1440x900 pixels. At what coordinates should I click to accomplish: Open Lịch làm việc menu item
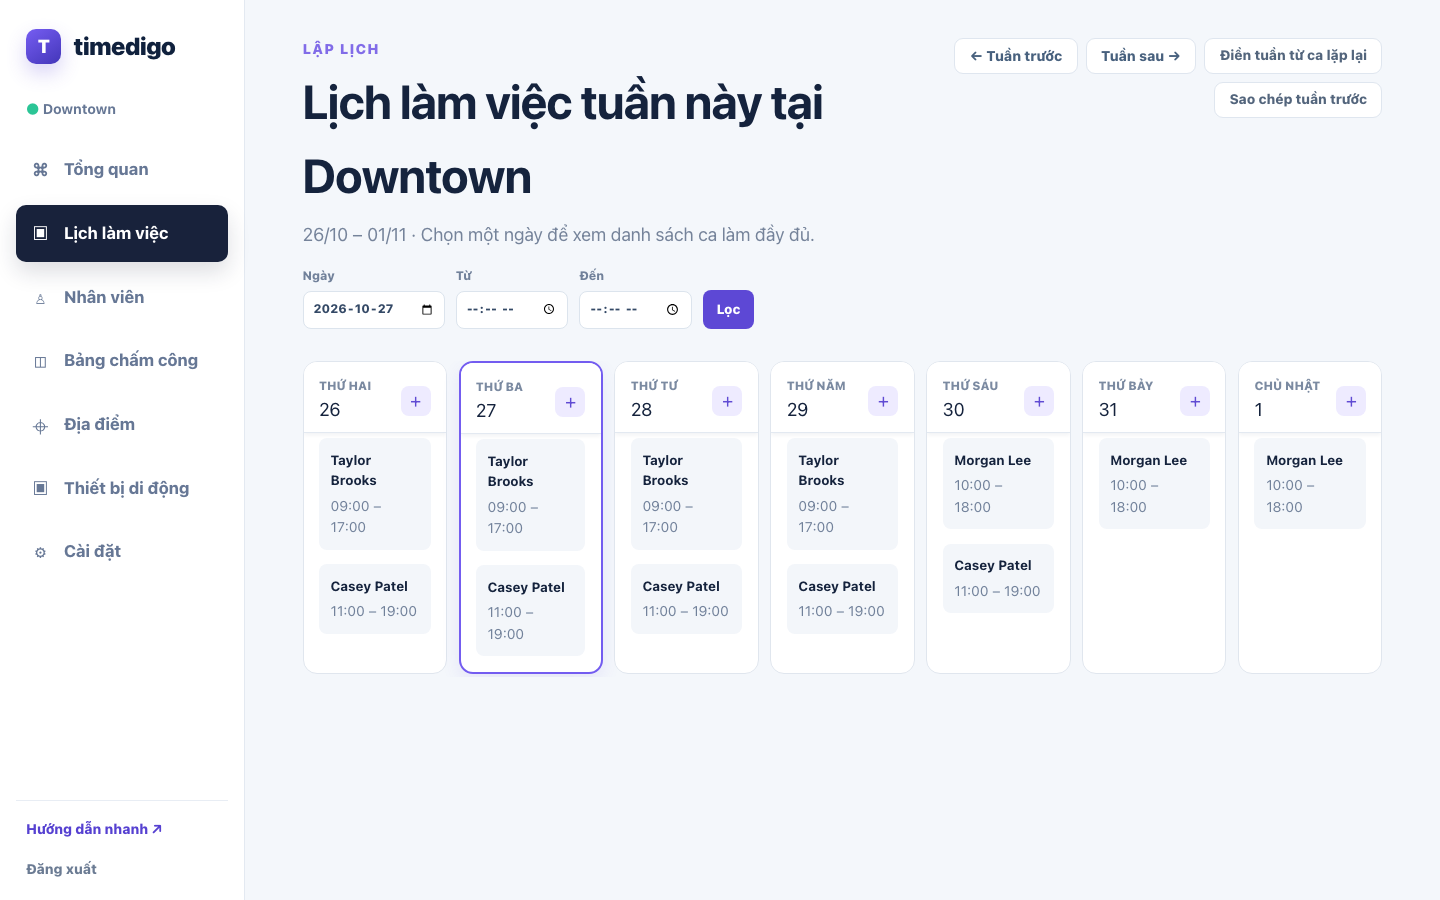(122, 233)
